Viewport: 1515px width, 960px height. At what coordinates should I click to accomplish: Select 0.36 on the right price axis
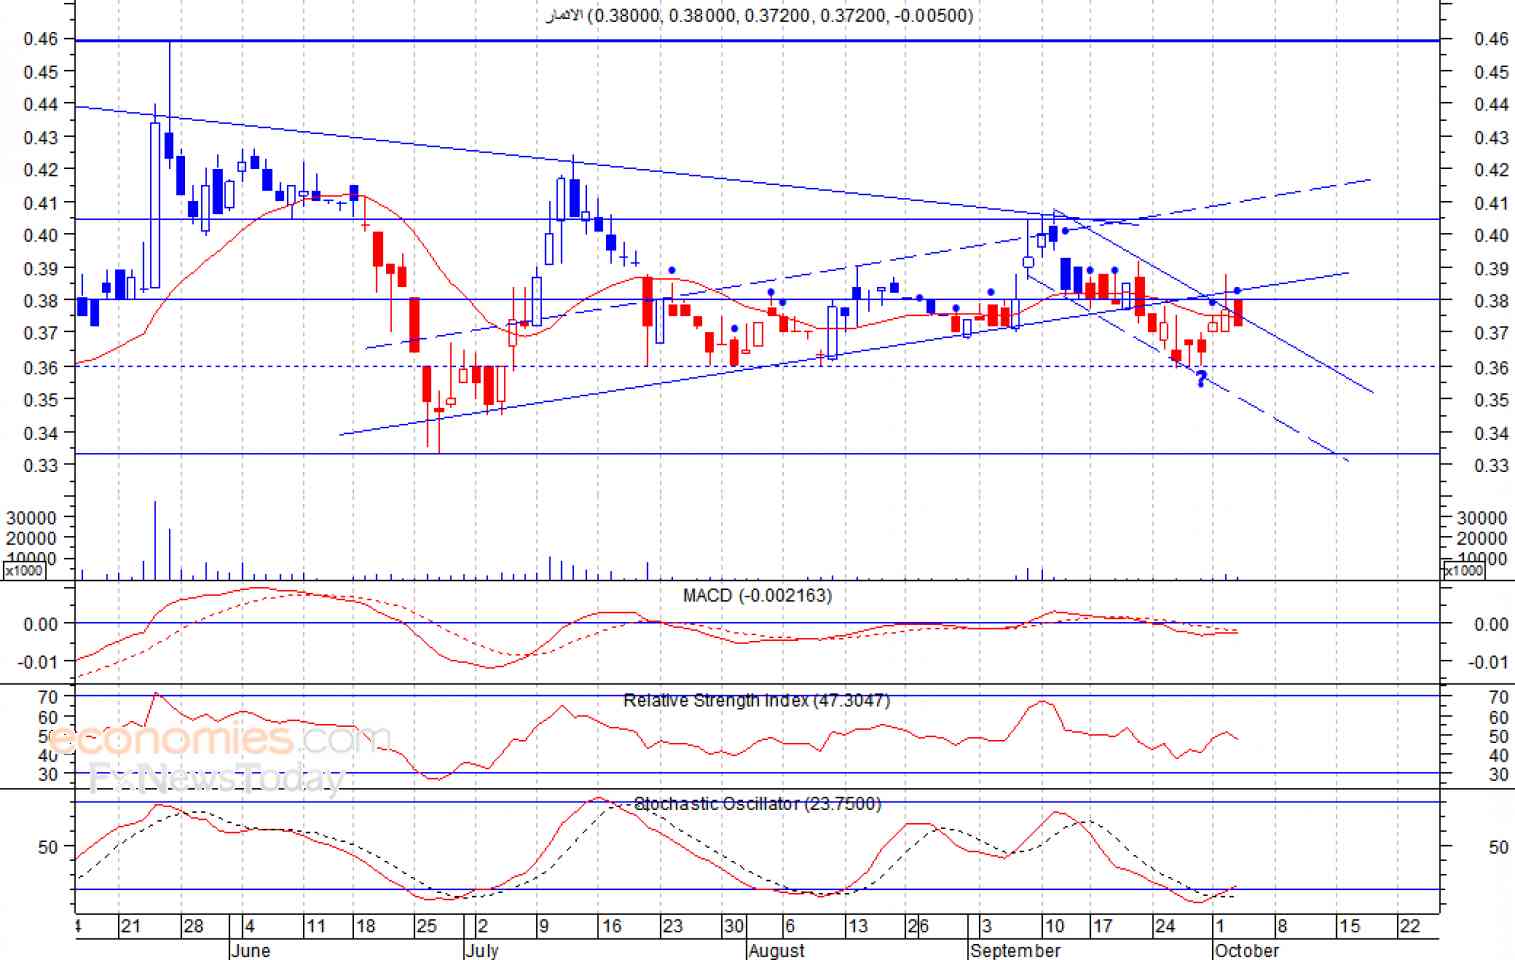click(x=1491, y=368)
